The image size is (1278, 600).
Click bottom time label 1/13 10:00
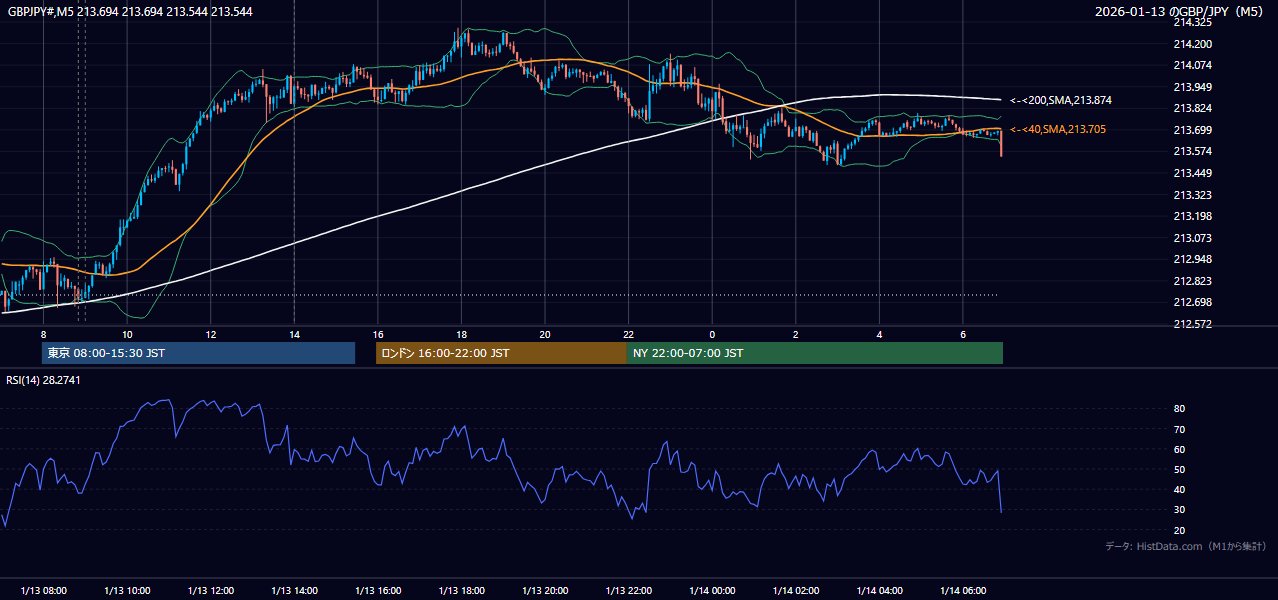pyautogui.click(x=127, y=591)
